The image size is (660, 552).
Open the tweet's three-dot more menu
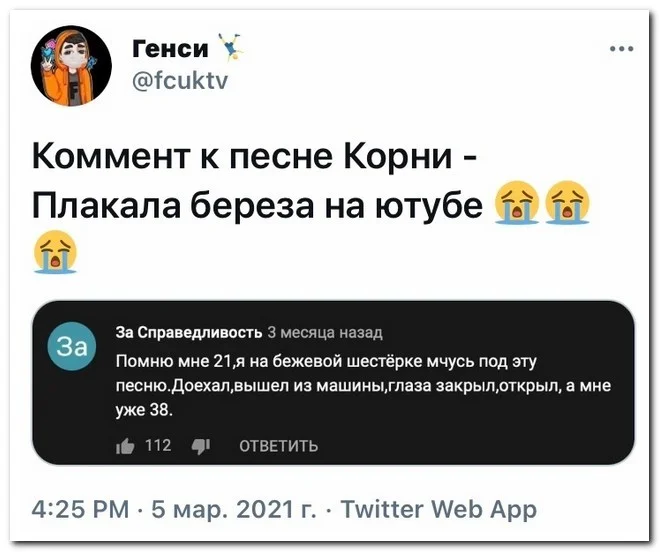tap(621, 49)
